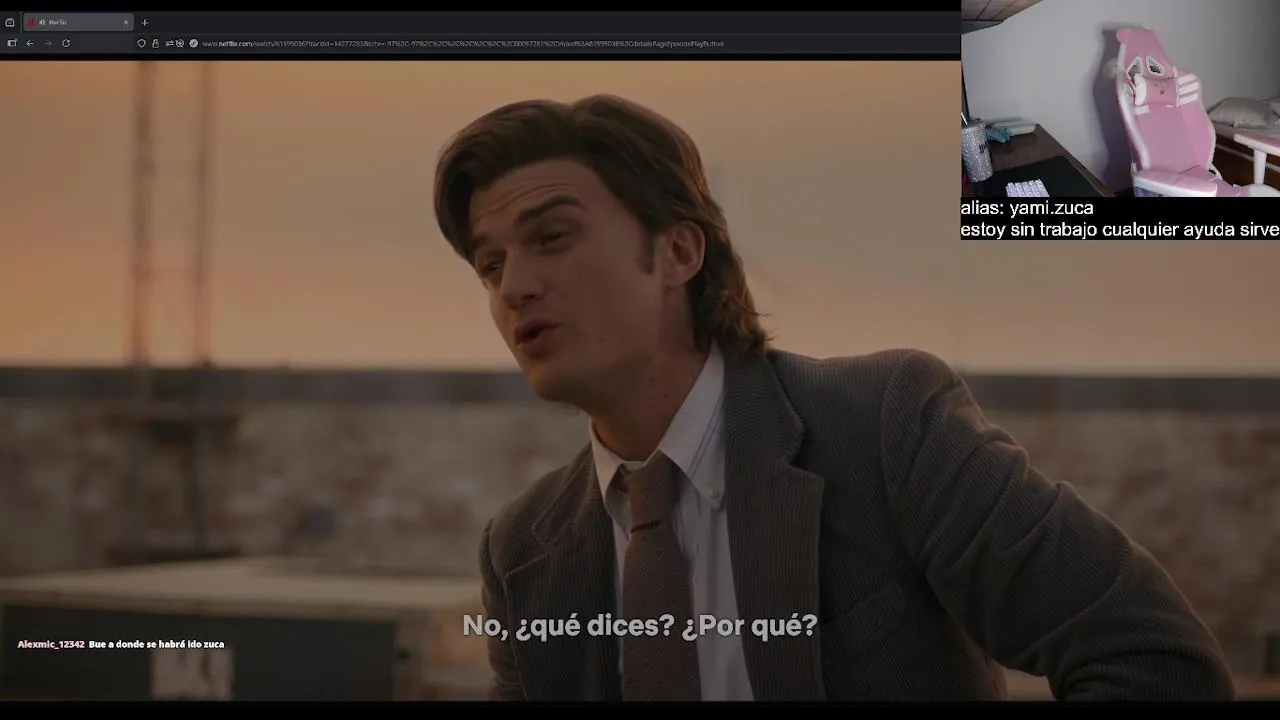Click 'estoy sin trabajo cualquier ayuda sirve' text

coord(1120,230)
